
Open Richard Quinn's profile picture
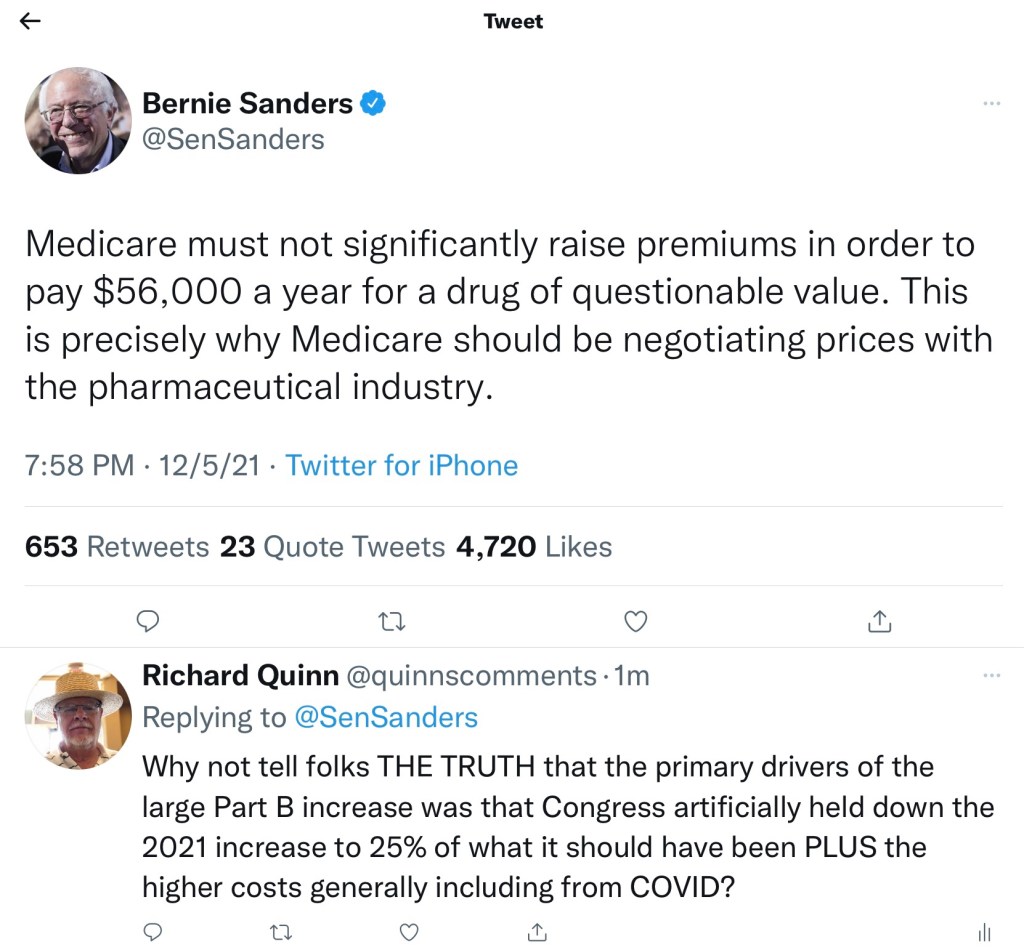pos(77,715)
